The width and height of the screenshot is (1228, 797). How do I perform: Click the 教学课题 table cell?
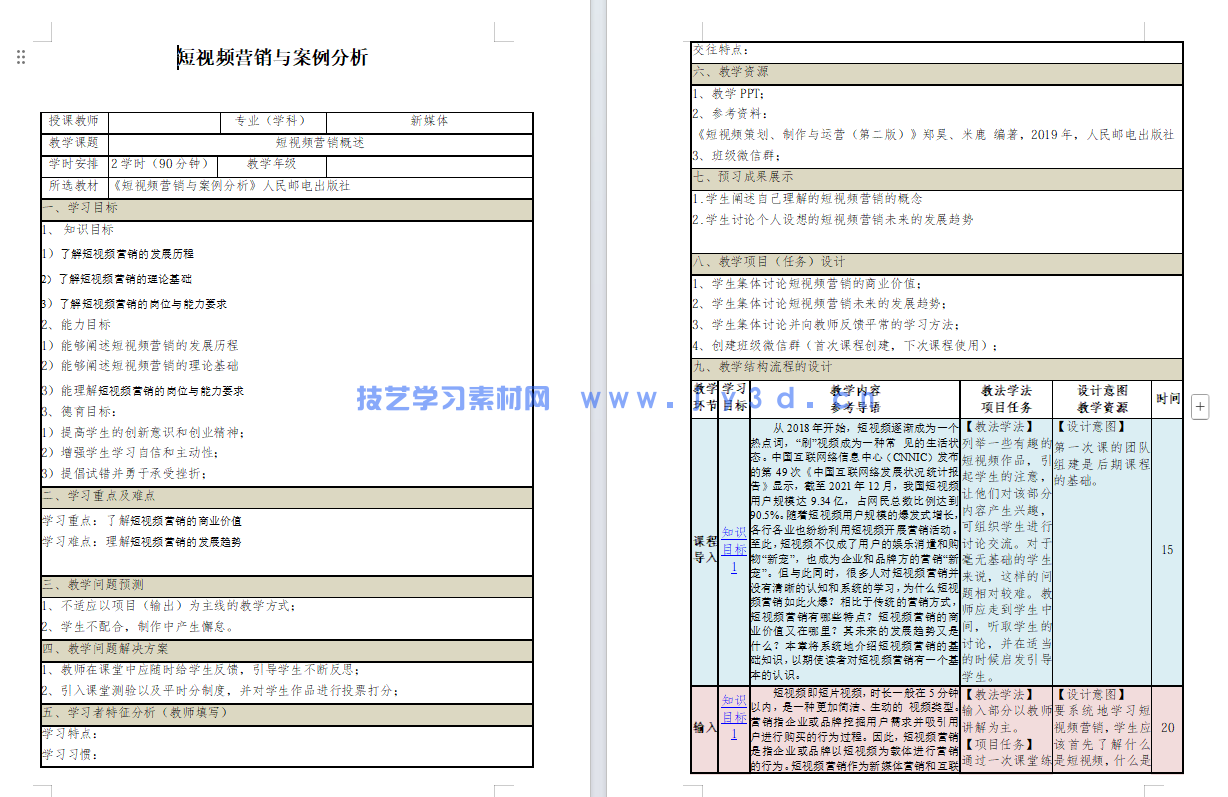click(x=76, y=144)
